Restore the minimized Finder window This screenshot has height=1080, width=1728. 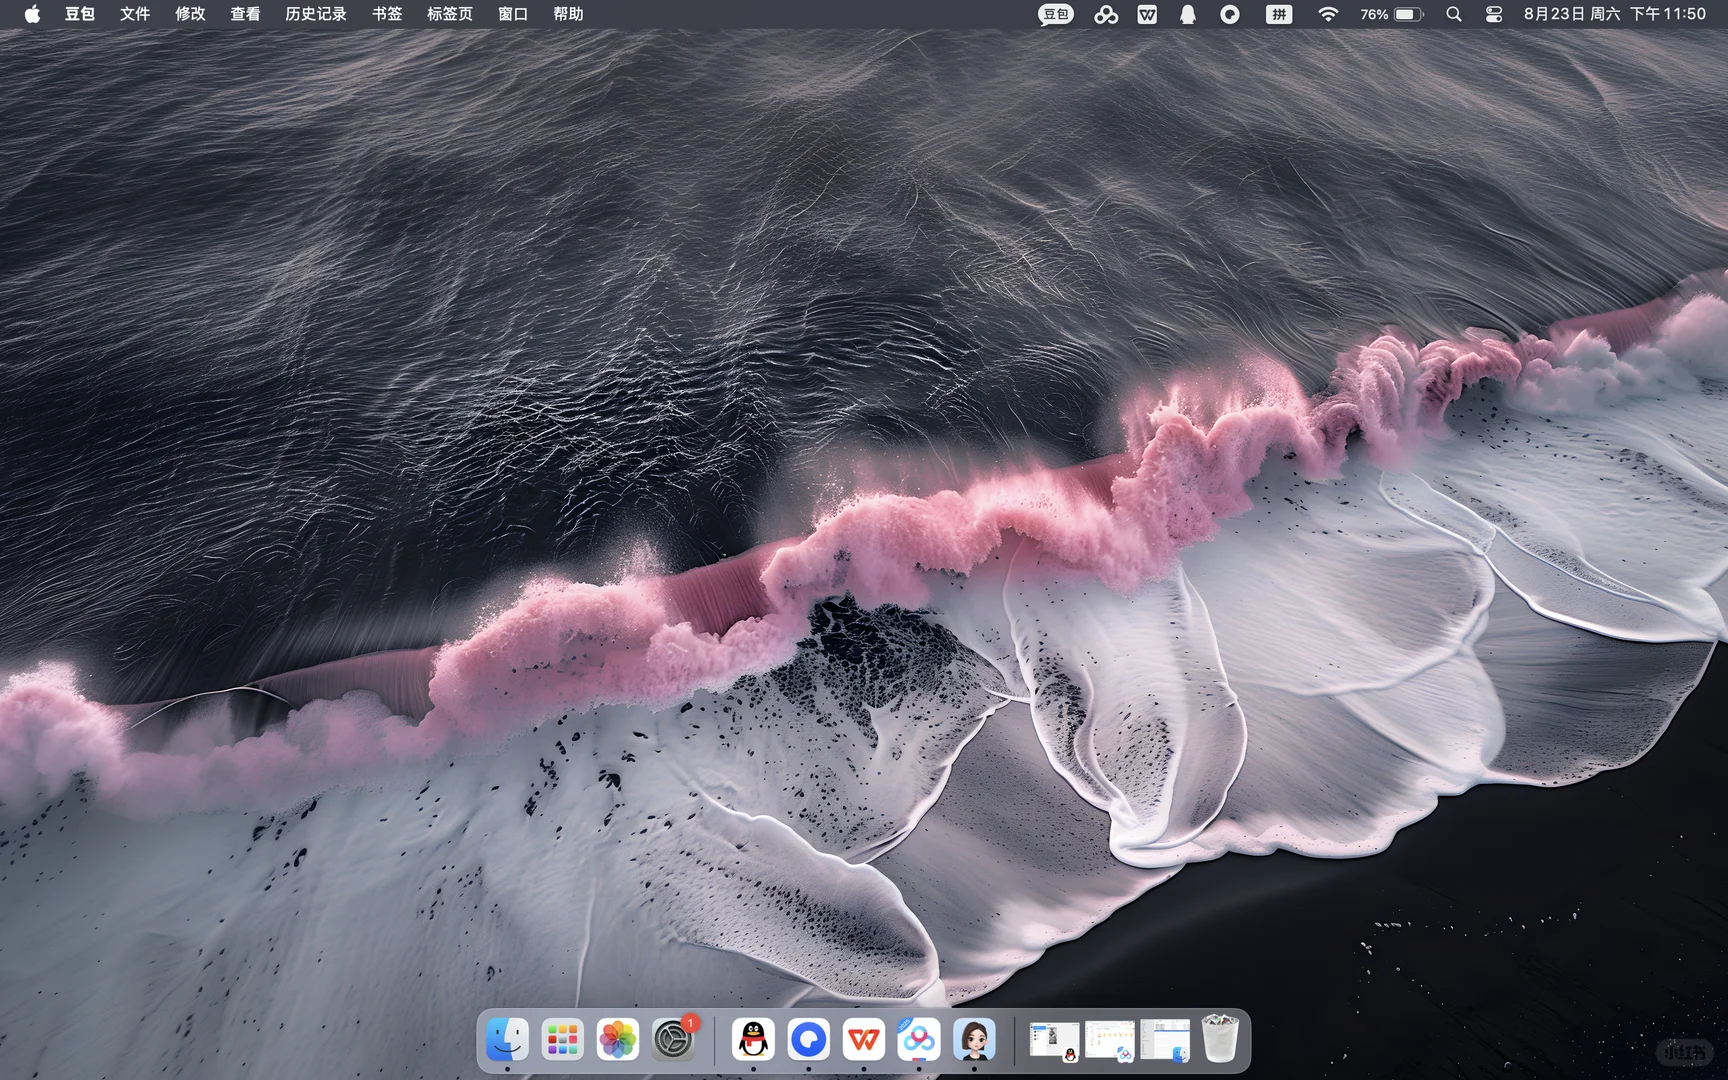[1165, 1041]
